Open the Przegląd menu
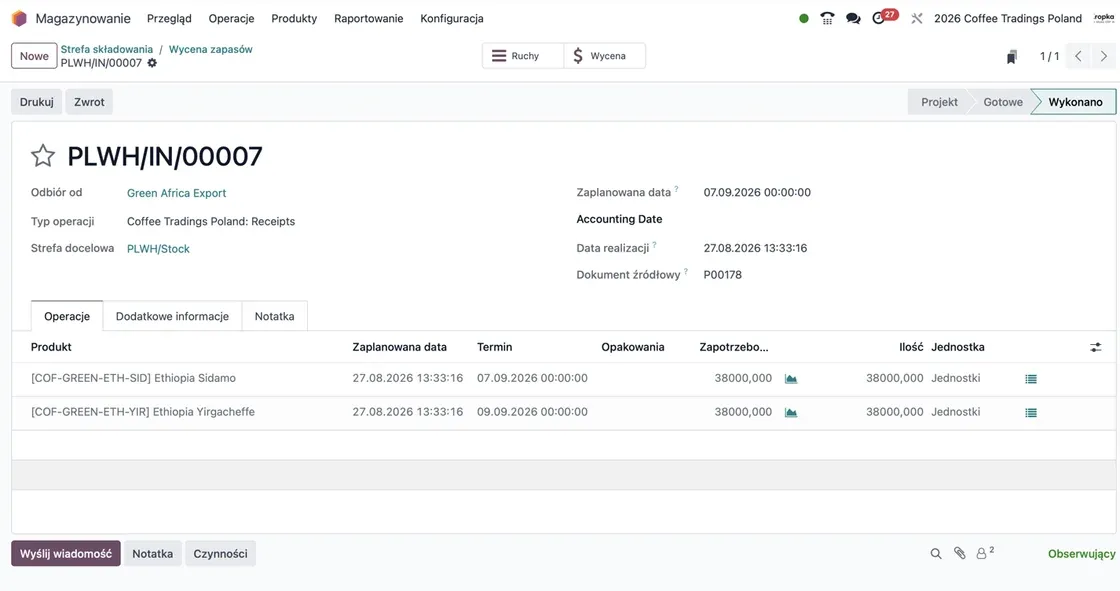 click(x=169, y=19)
